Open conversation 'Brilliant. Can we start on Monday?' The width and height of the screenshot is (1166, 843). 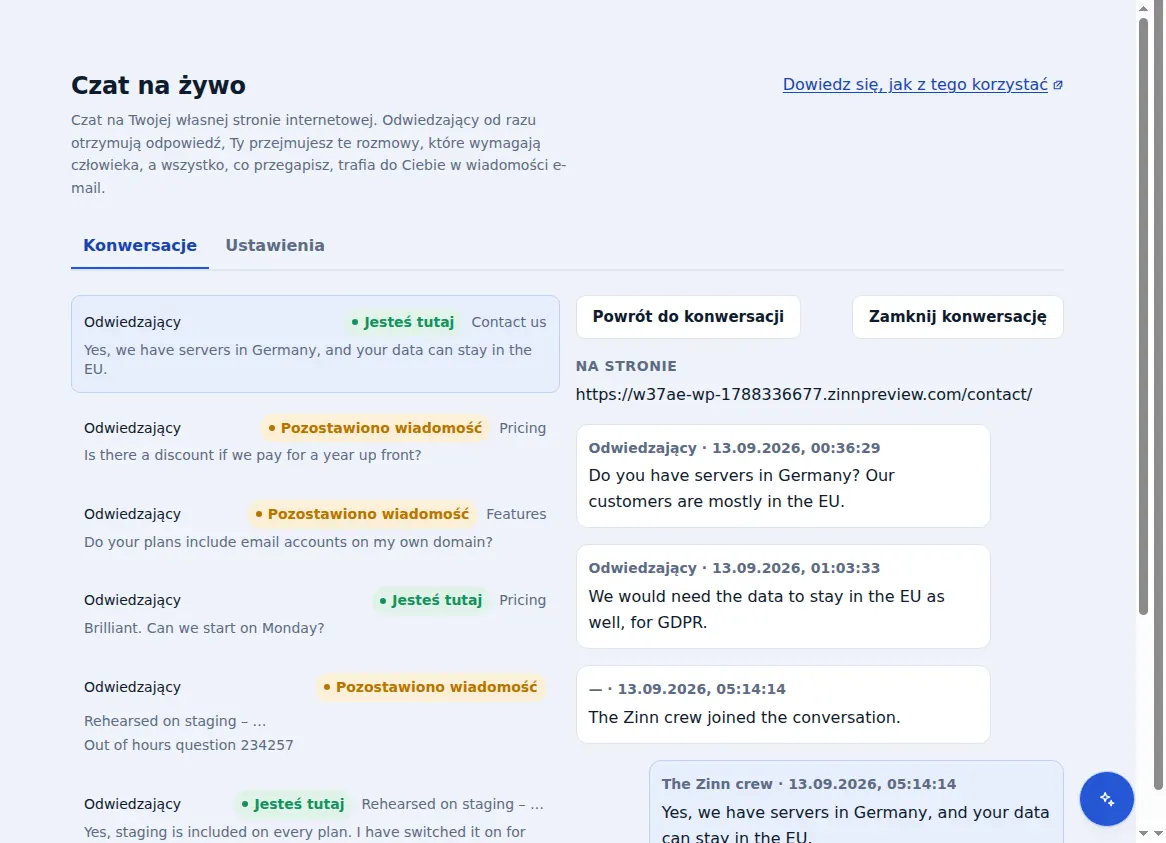pos(315,613)
